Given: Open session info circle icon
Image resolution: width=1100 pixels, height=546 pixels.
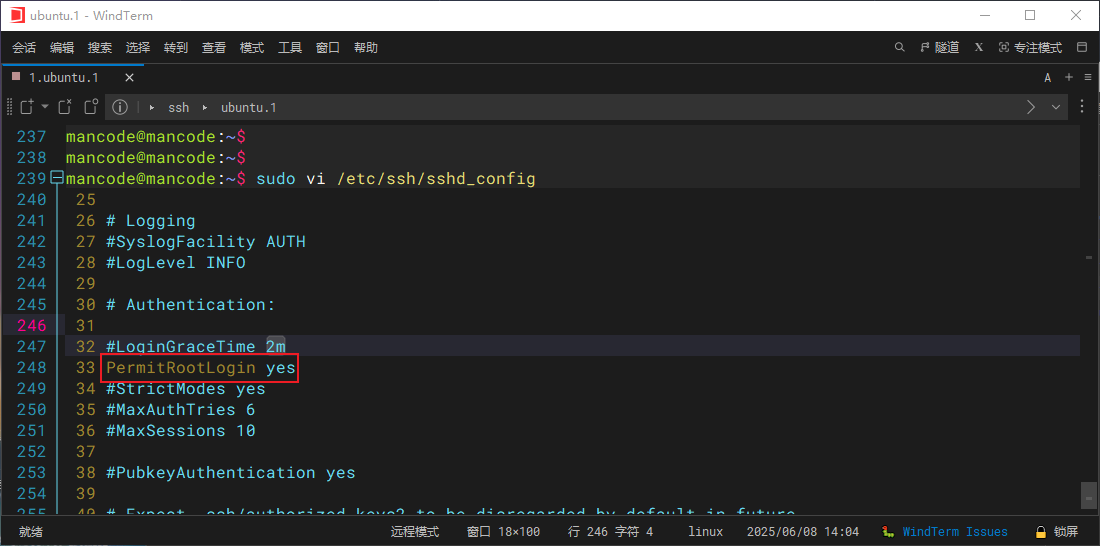Looking at the screenshot, I should (x=120, y=107).
